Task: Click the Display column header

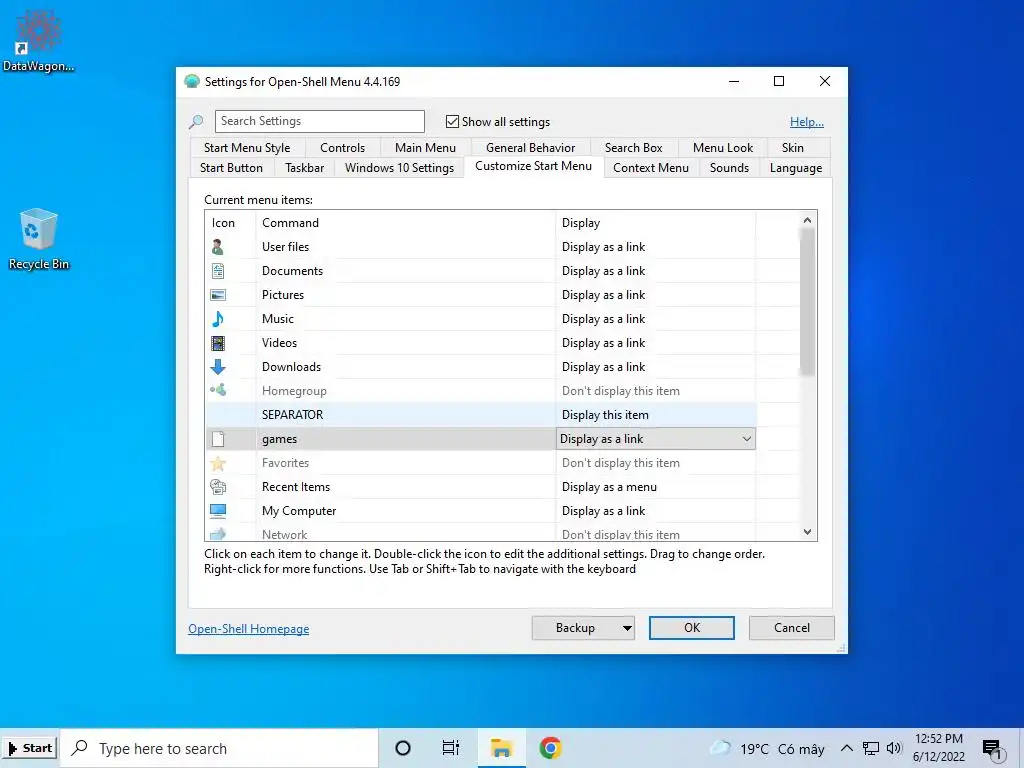Action: point(656,223)
